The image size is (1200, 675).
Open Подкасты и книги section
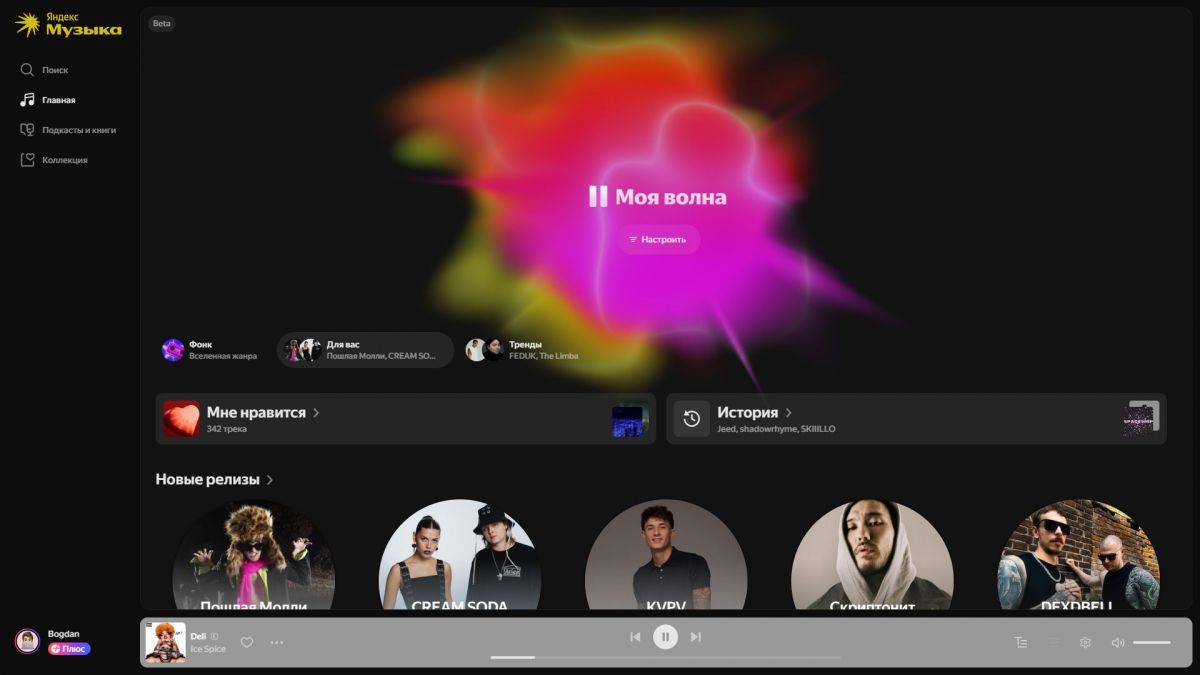(68, 130)
